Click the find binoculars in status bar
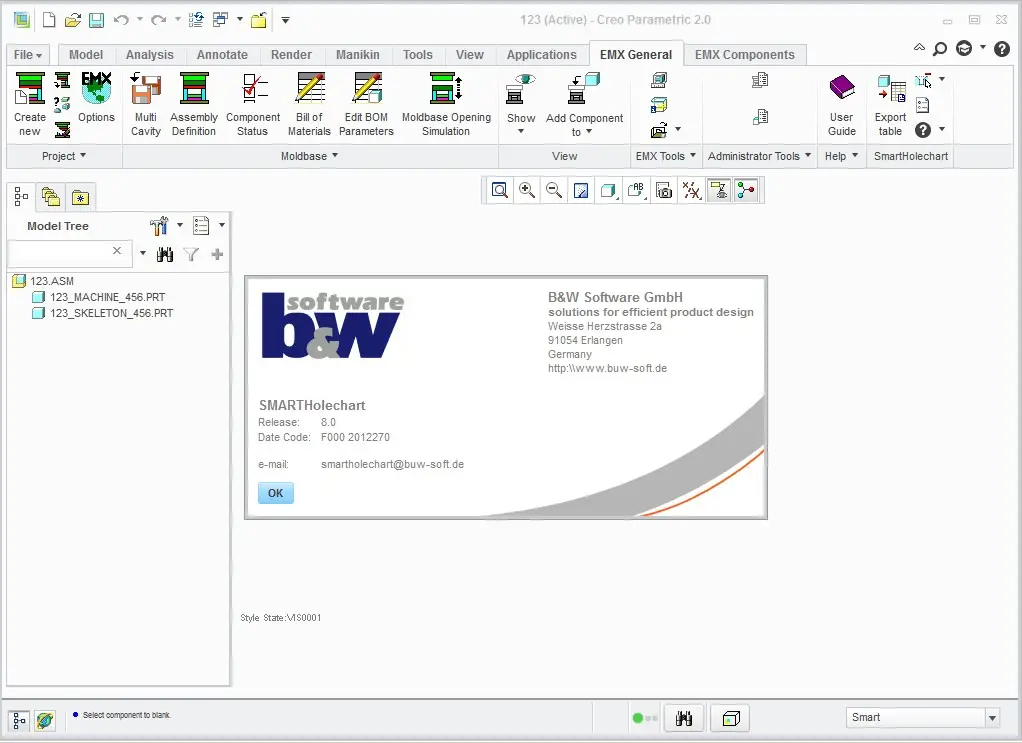Image resolution: width=1022 pixels, height=743 pixels. (x=684, y=718)
